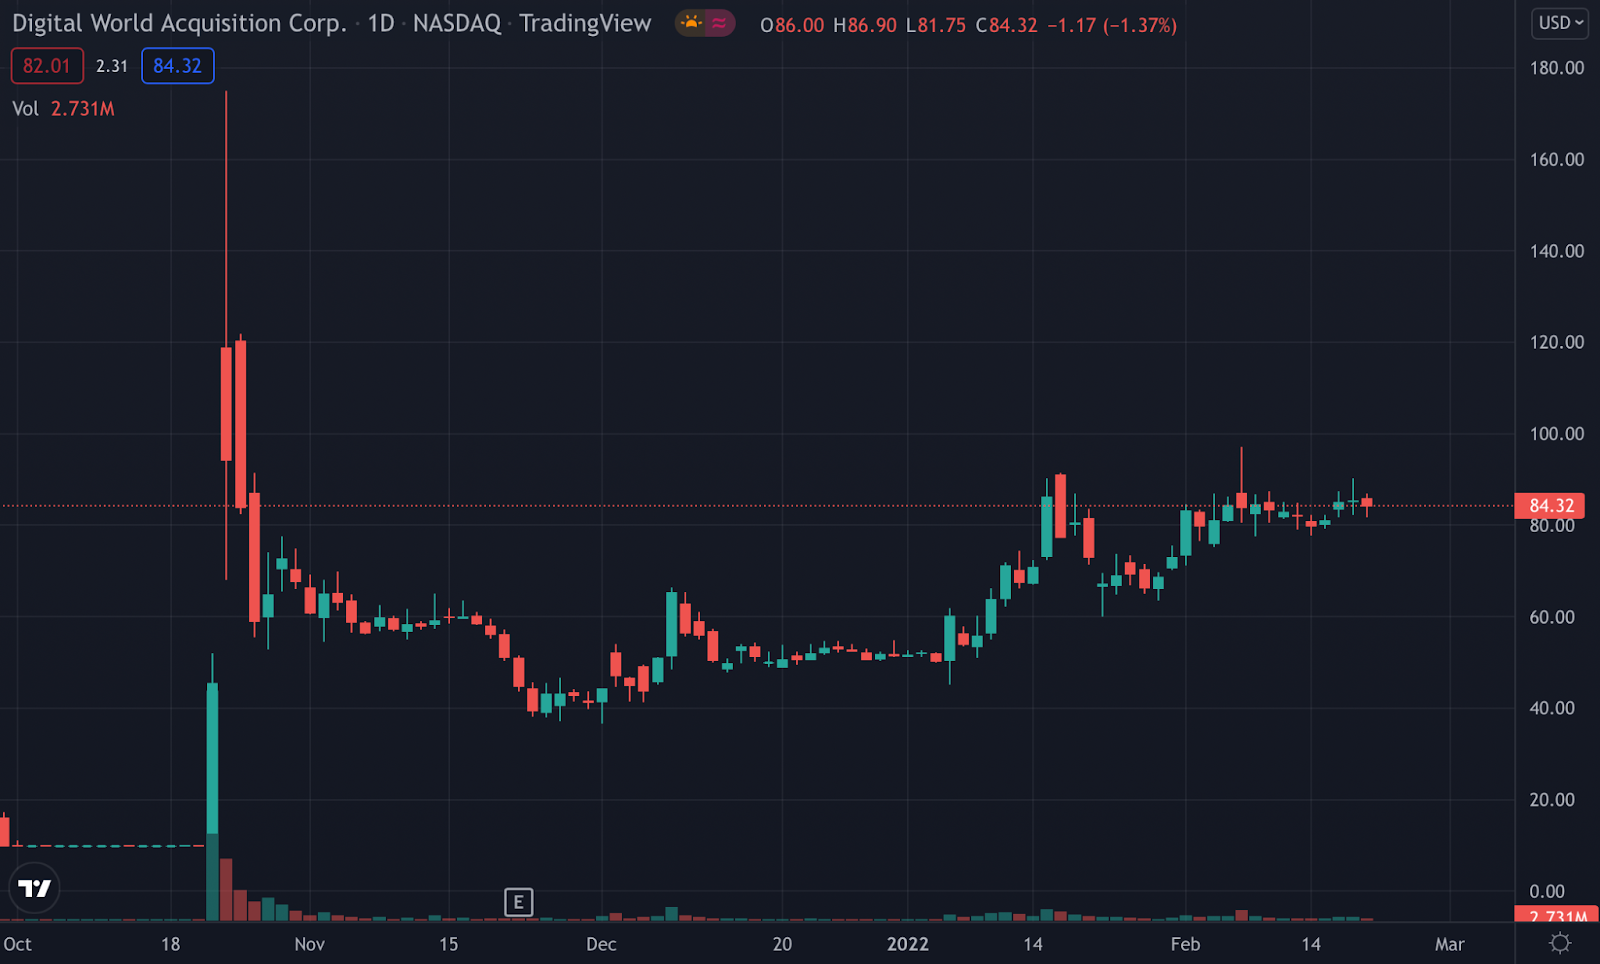Click the 1D interval label
The height and width of the screenshot is (964, 1600).
point(381,23)
